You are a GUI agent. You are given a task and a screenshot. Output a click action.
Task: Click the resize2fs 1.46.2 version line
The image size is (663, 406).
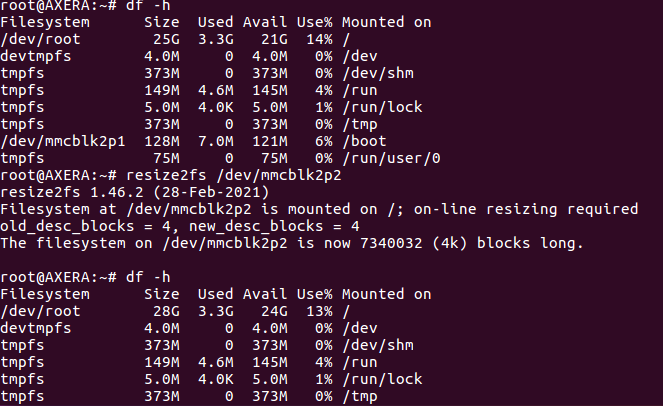click(x=134, y=192)
